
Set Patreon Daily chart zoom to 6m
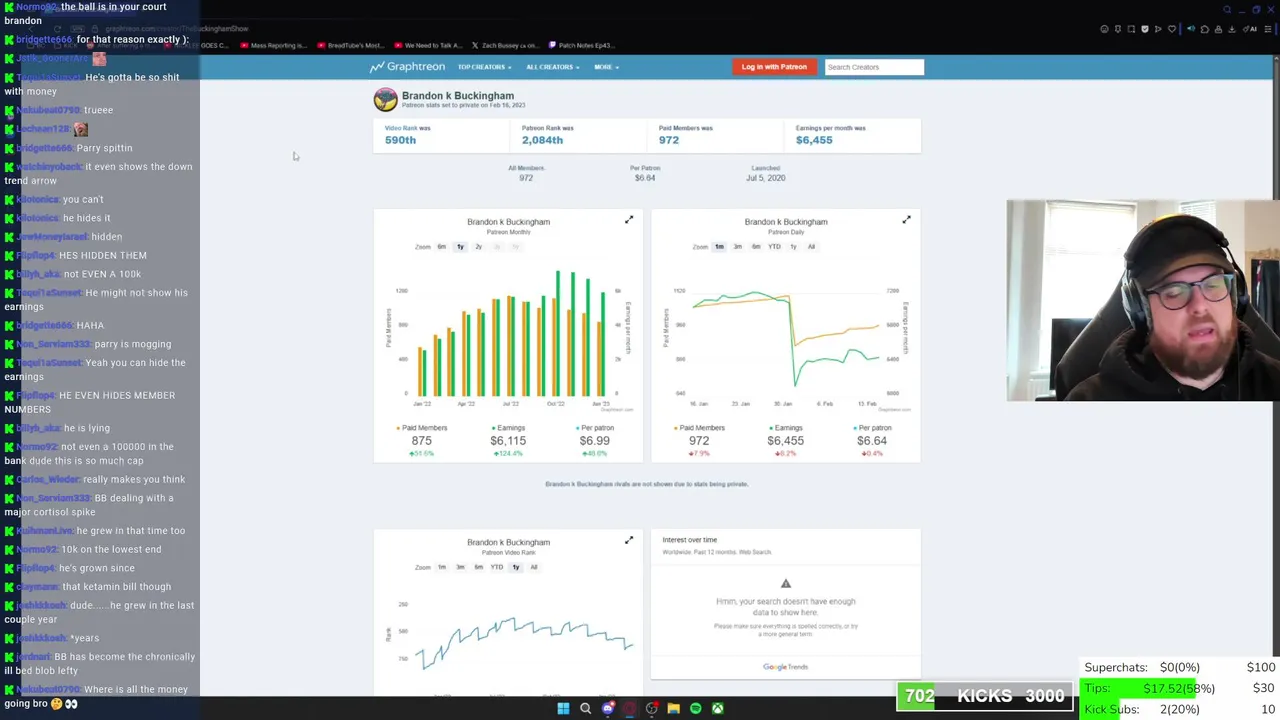[755, 246]
